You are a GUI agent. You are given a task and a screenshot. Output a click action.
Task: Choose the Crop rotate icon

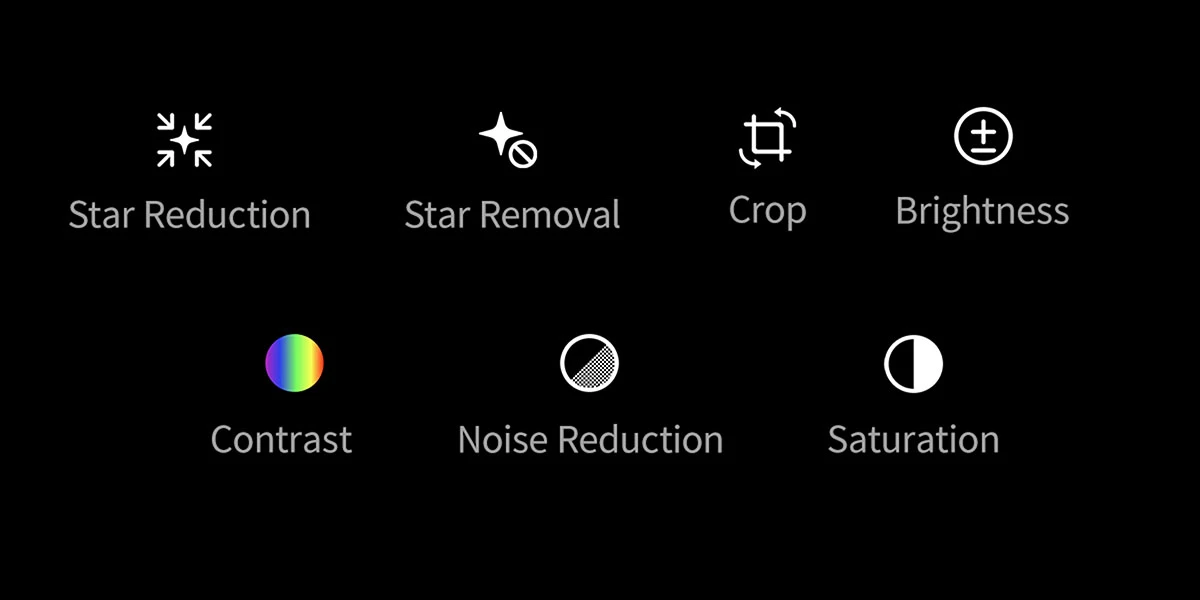(767, 139)
